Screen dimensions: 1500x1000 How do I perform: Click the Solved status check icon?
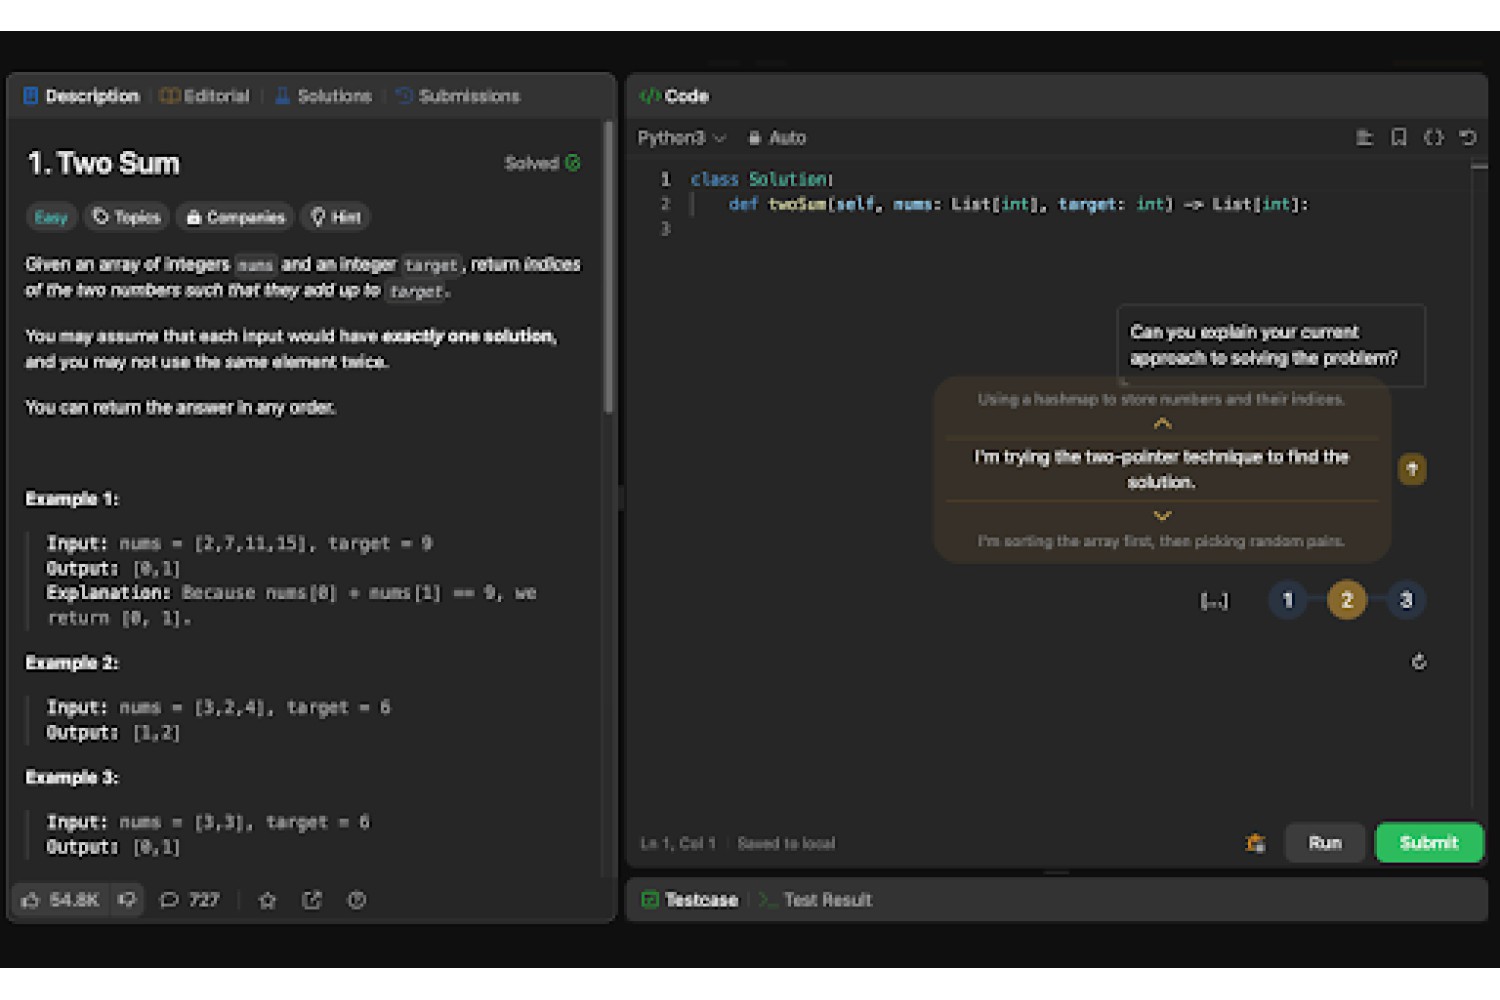coord(573,163)
